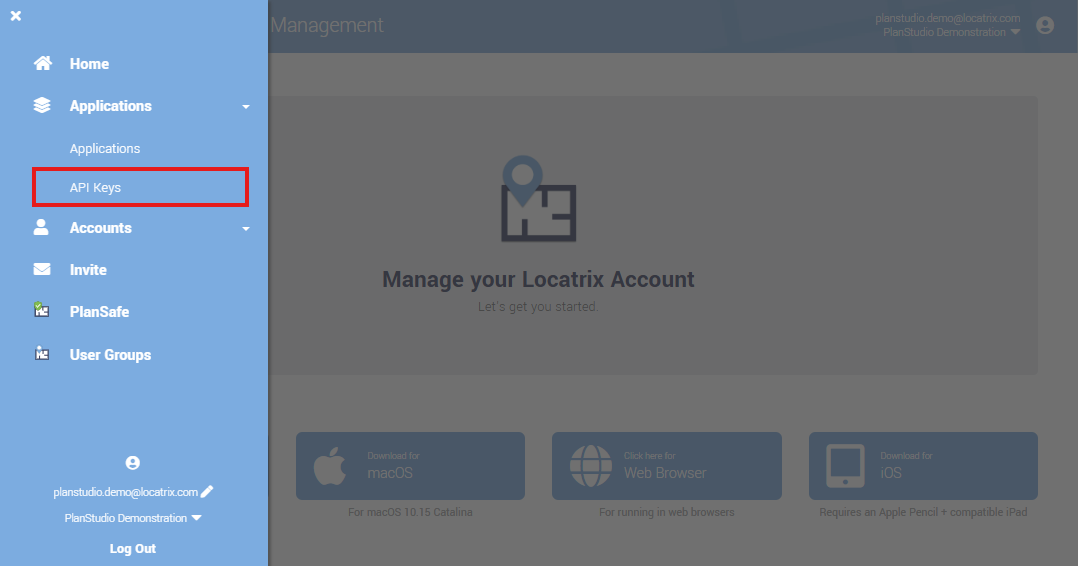Screen dimensions: 1078x566
Task: Close the sidebar with the X icon
Action: pyautogui.click(x=16, y=15)
